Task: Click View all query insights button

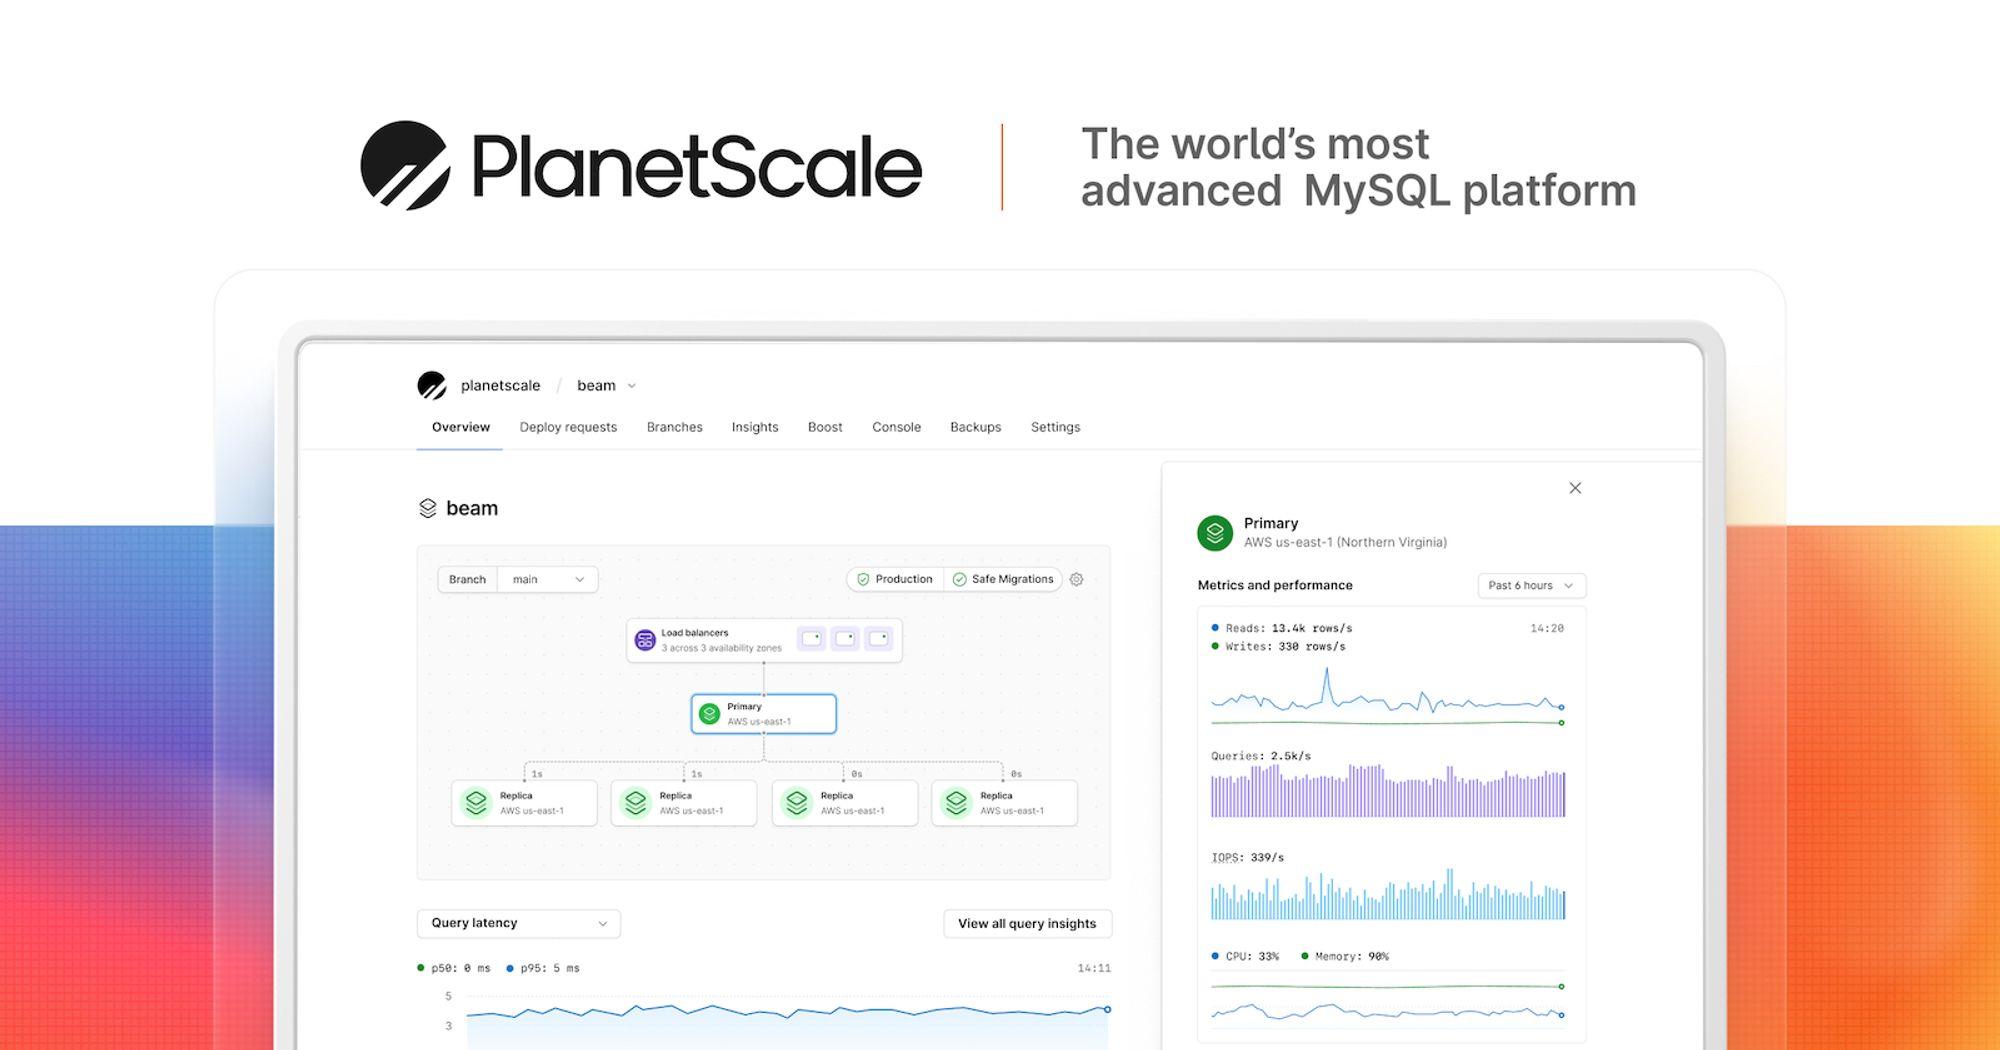Action: [x=1027, y=924]
